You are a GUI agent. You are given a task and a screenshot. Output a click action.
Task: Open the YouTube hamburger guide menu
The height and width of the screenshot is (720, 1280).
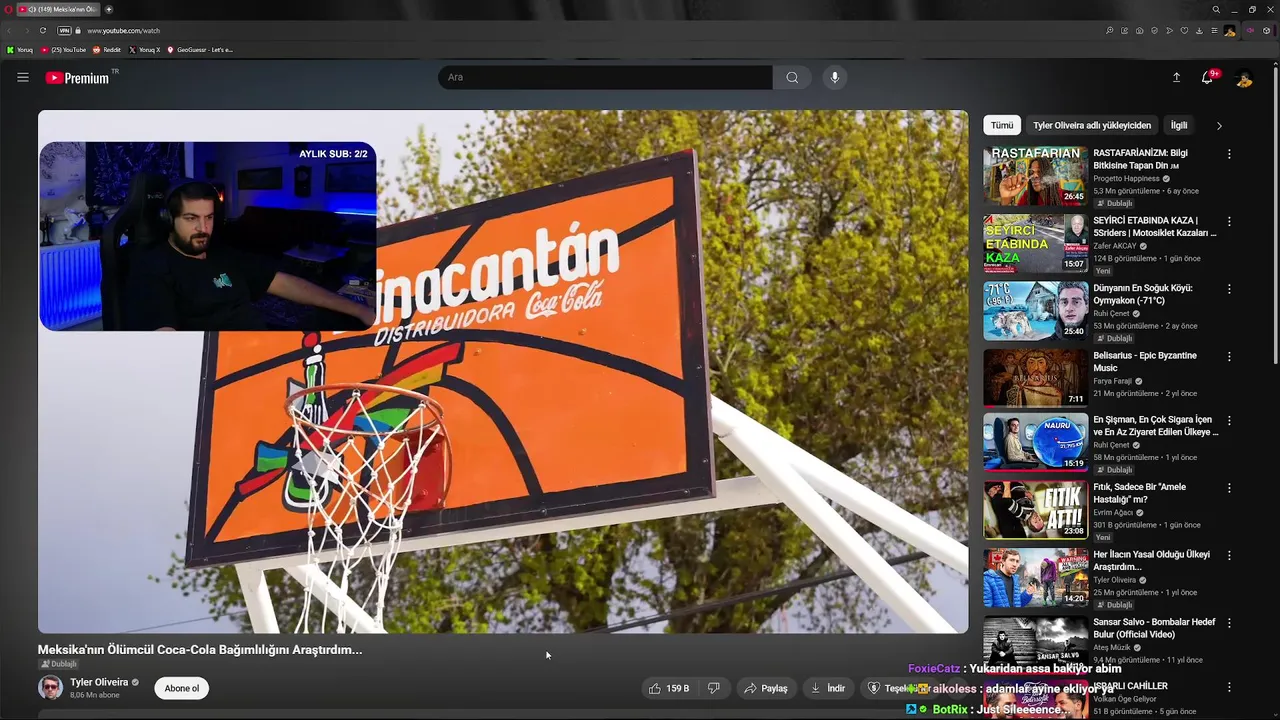(23, 77)
